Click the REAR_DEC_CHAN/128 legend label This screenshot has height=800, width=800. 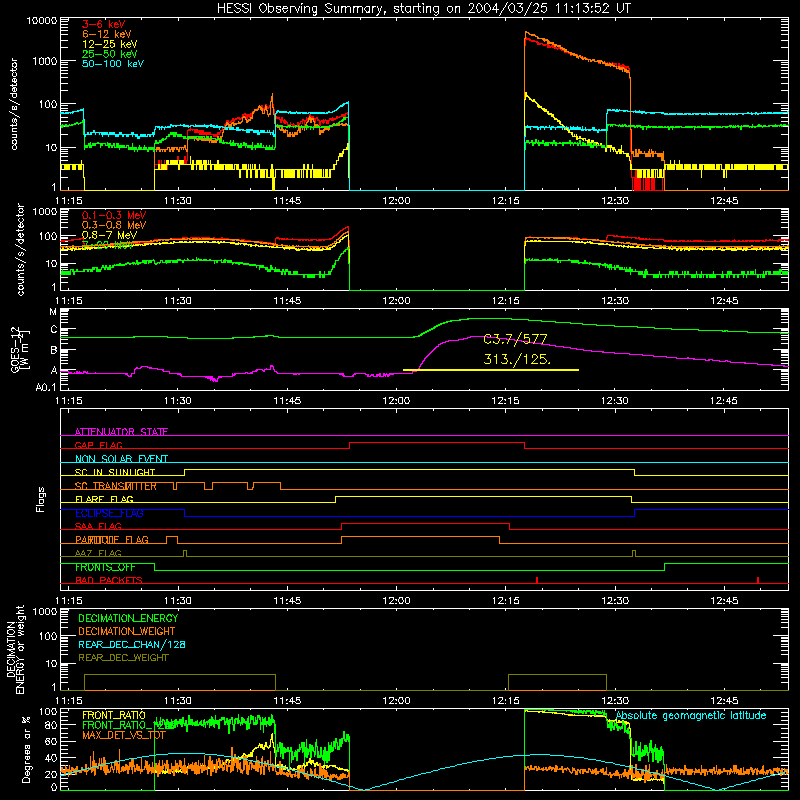[132, 645]
